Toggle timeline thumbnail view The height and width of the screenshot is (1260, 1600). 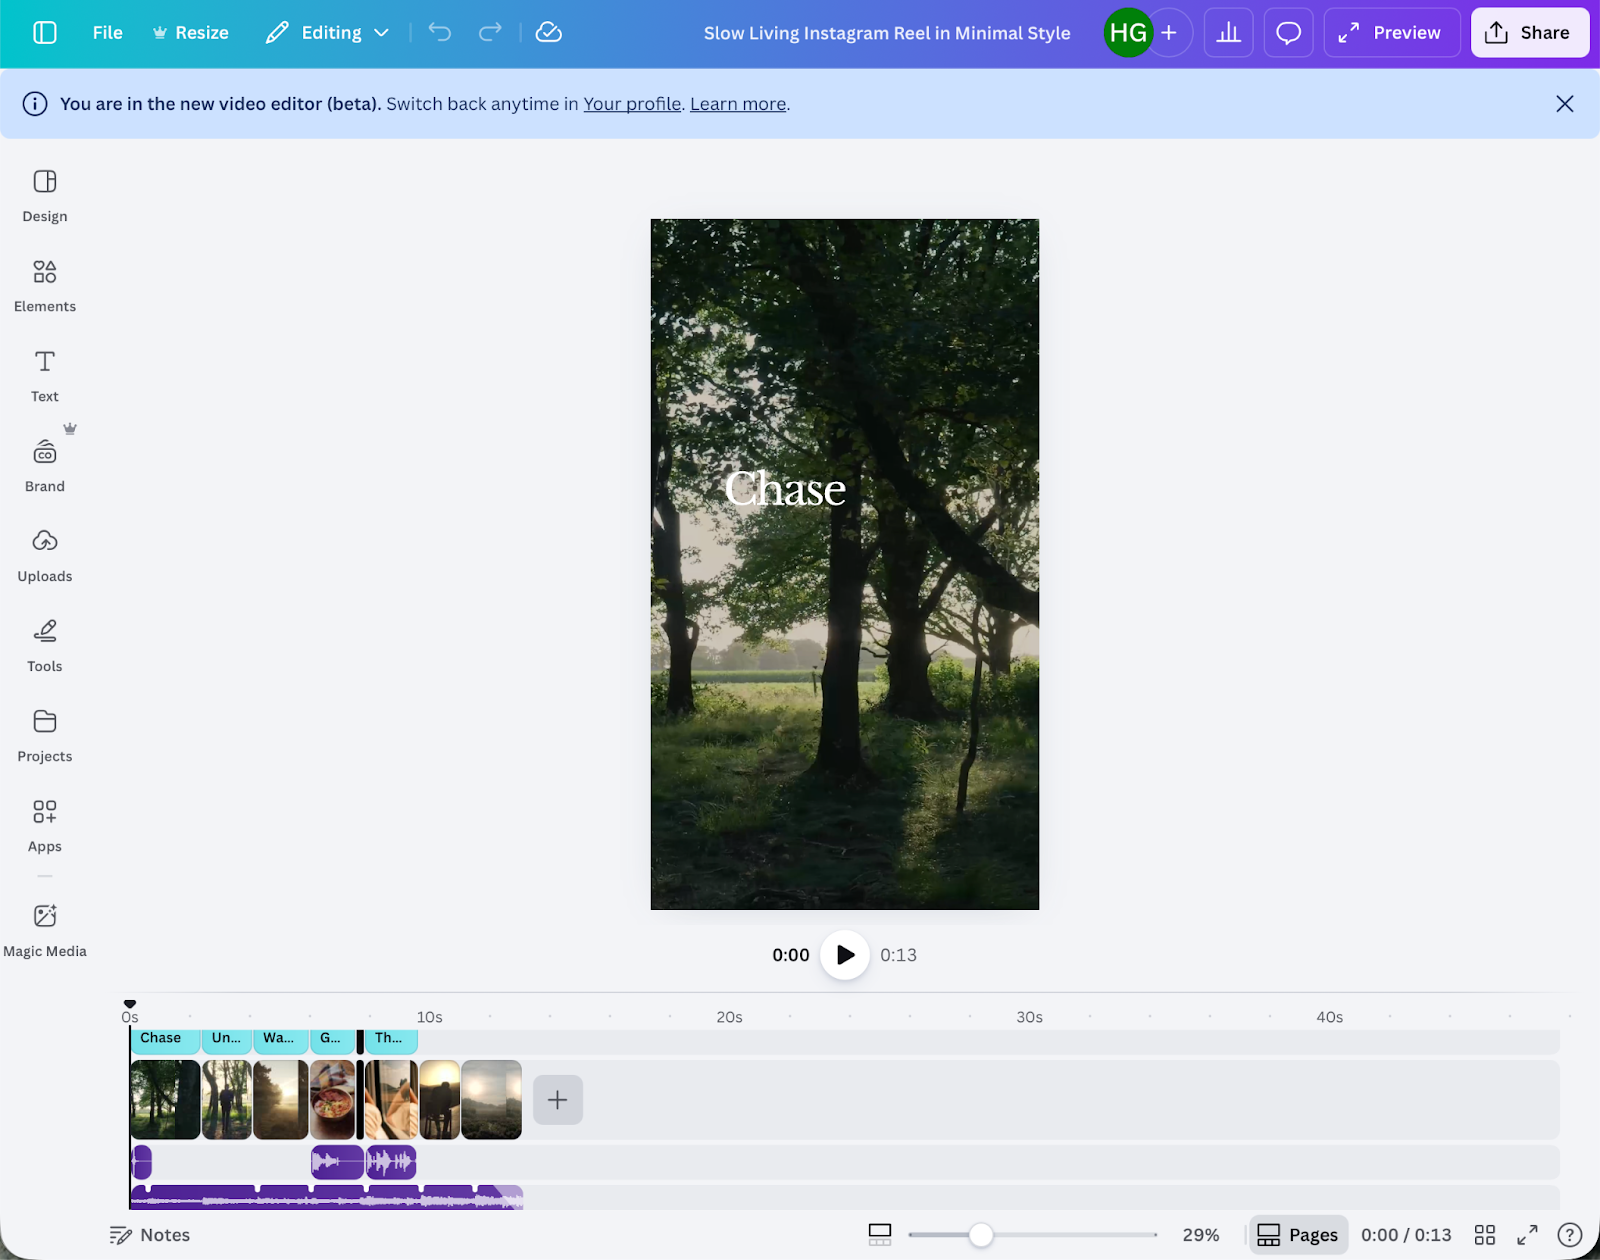pyautogui.click(x=879, y=1234)
